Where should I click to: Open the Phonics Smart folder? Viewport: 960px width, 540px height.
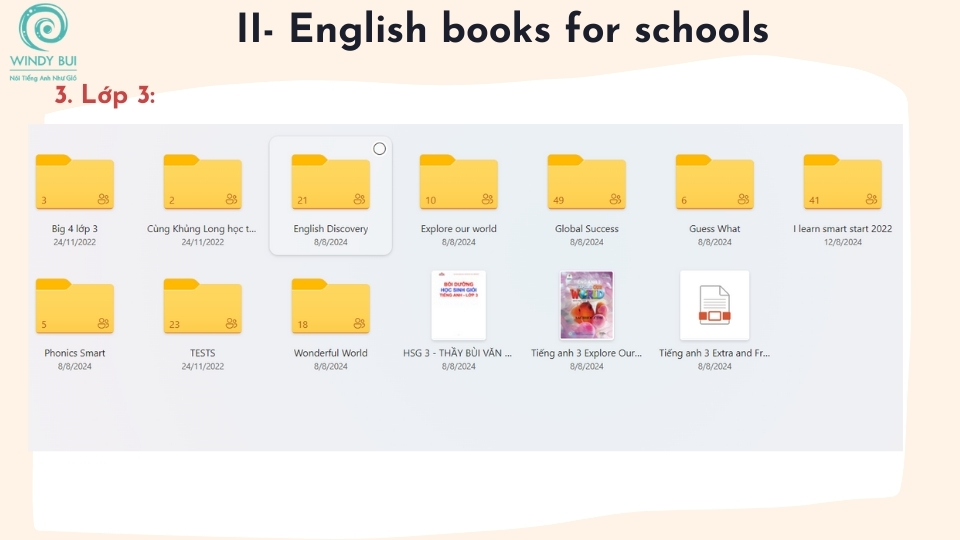pos(75,307)
